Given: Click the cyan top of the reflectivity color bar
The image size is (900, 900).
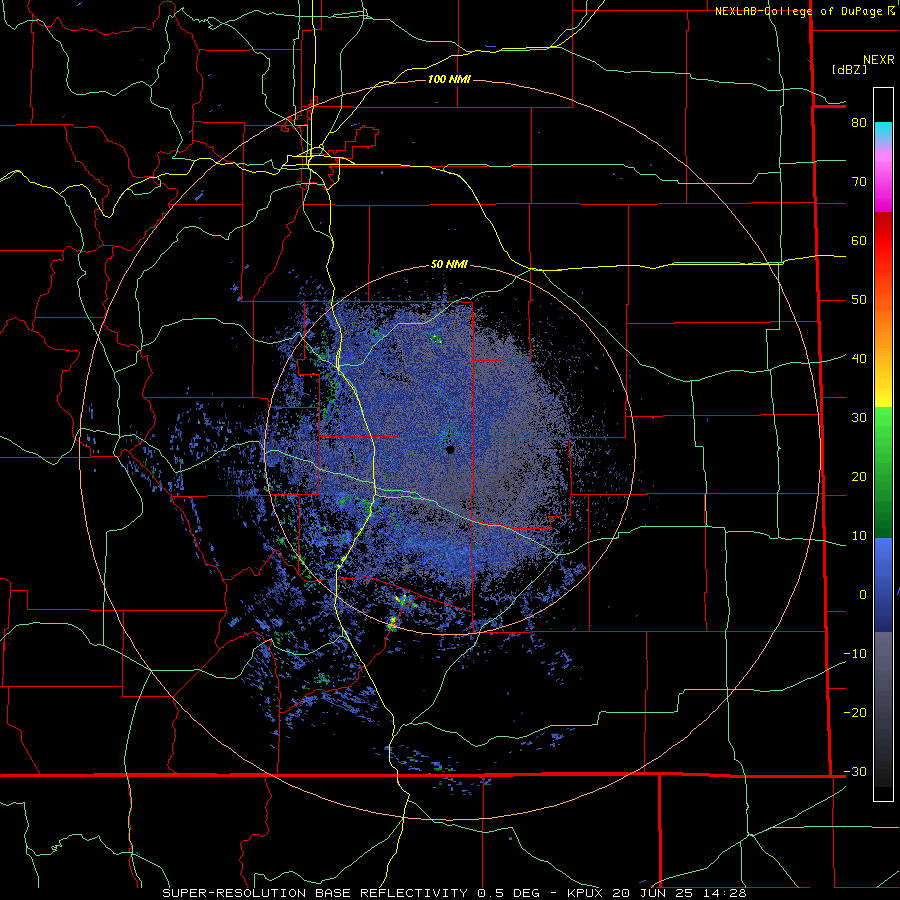Looking at the screenshot, I should point(883,130).
